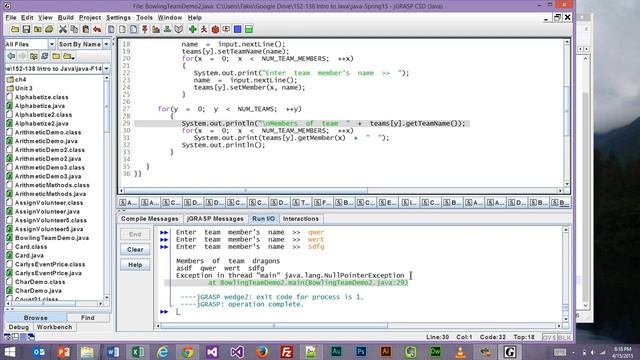Viewport: 640px width, 360px height.
Task: Open the folder history dropdown icon
Action: [x=69, y=56]
